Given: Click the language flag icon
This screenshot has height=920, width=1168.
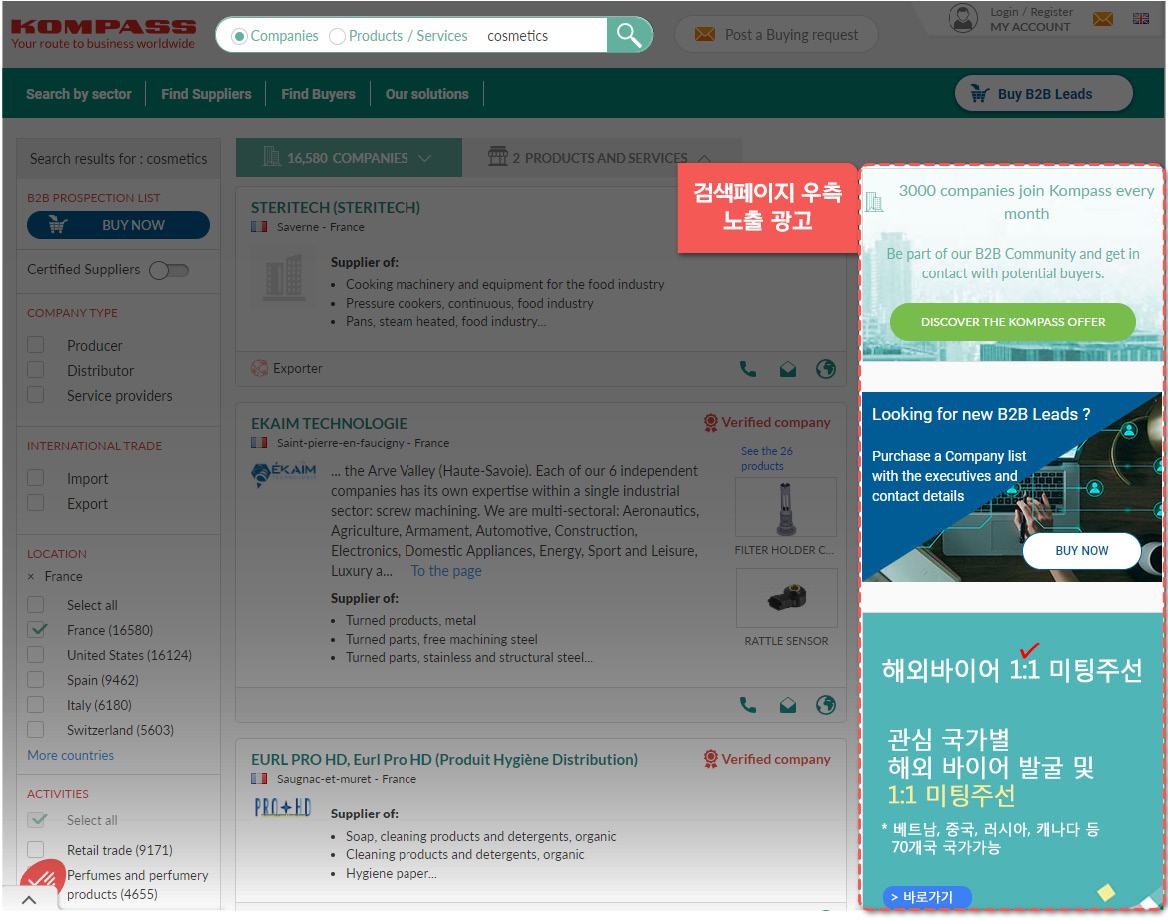Looking at the screenshot, I should 1141,18.
